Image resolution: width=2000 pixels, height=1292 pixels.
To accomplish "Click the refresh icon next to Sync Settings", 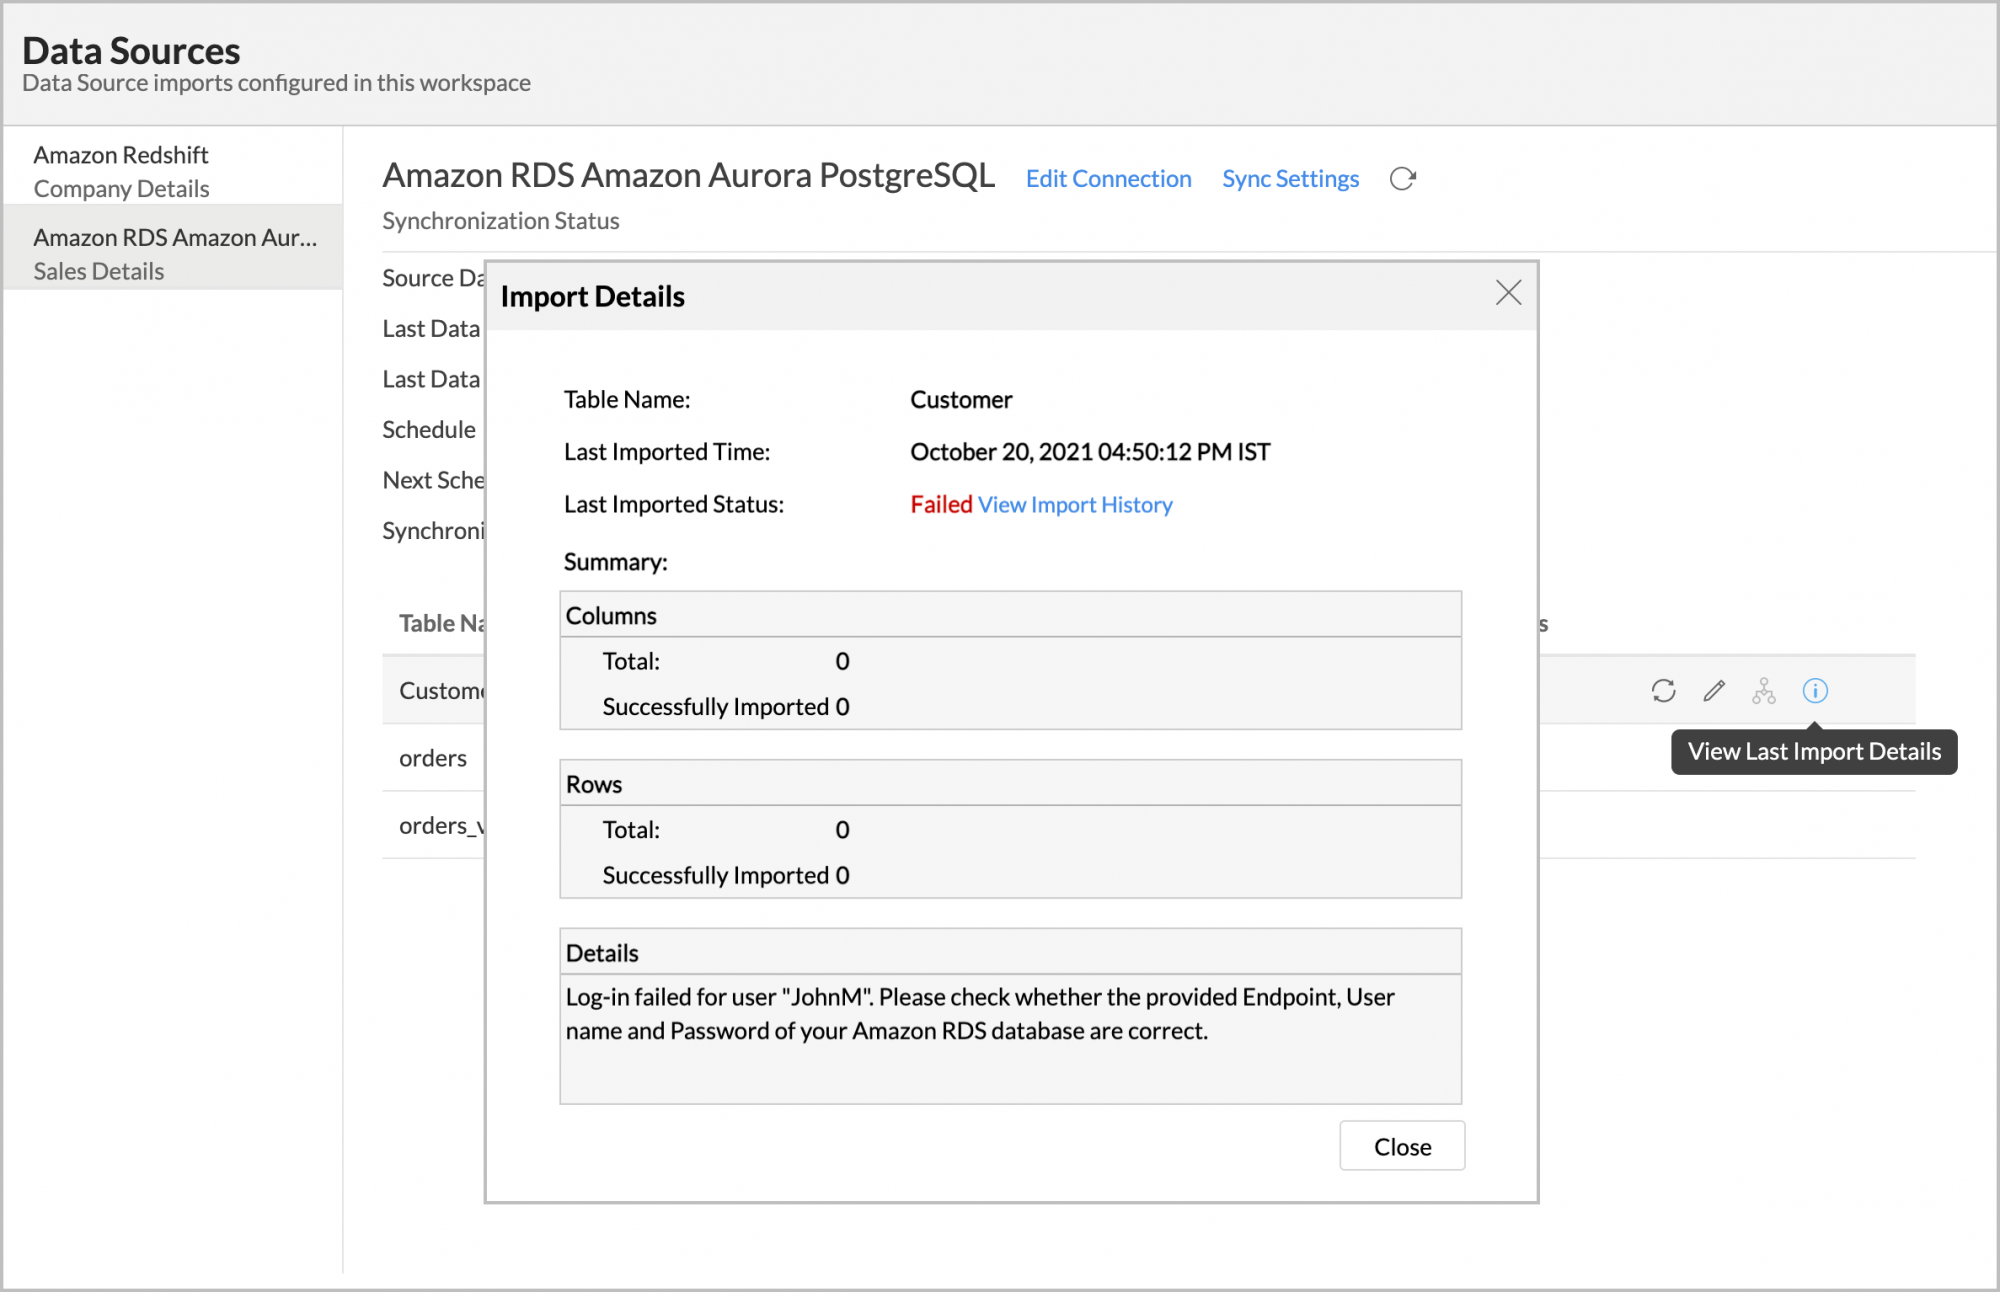I will (x=1403, y=179).
